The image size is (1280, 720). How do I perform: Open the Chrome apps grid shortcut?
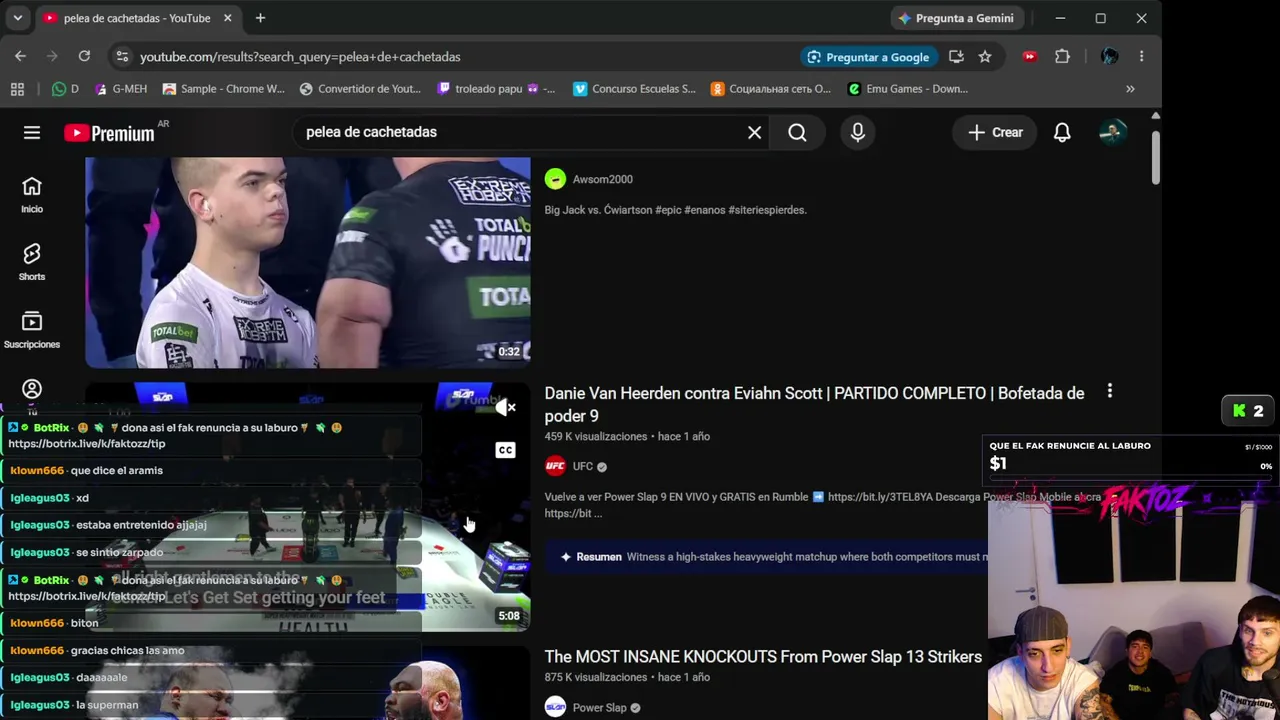pyautogui.click(x=17, y=89)
